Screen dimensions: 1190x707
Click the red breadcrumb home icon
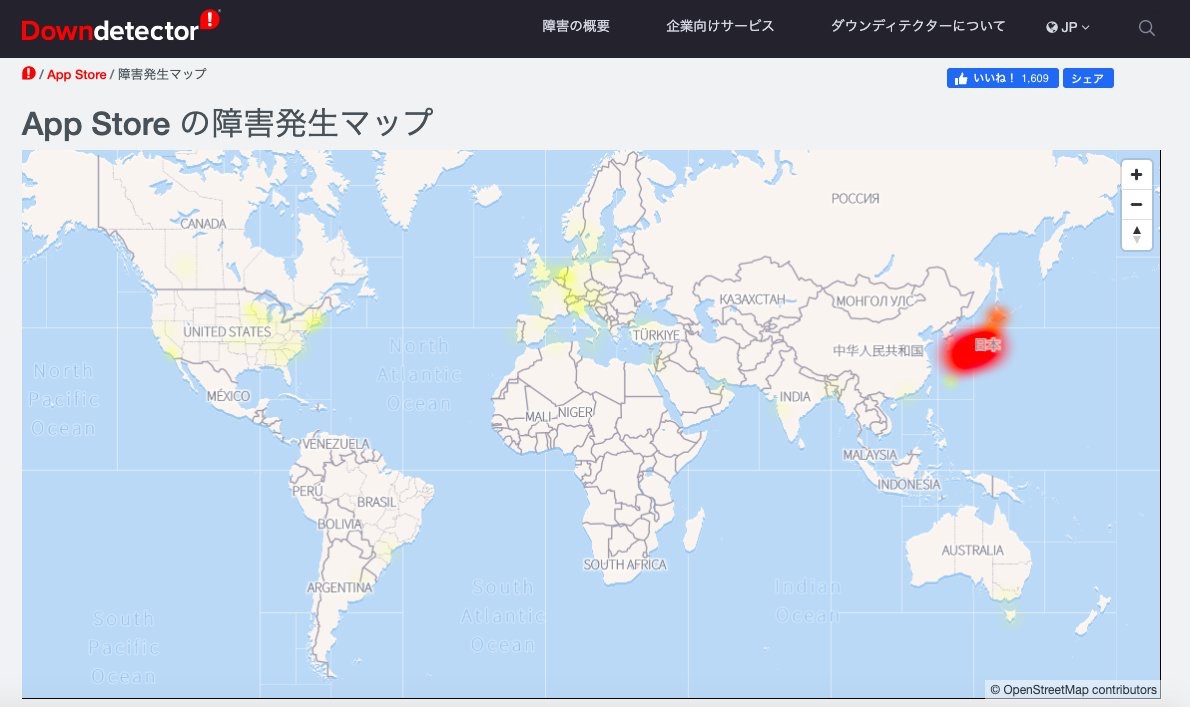point(28,74)
